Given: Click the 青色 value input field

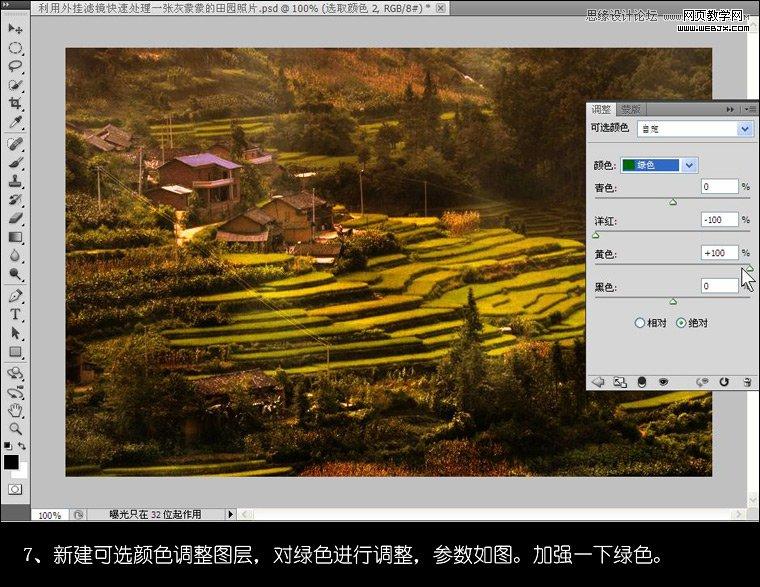Looking at the screenshot, I should click(719, 186).
